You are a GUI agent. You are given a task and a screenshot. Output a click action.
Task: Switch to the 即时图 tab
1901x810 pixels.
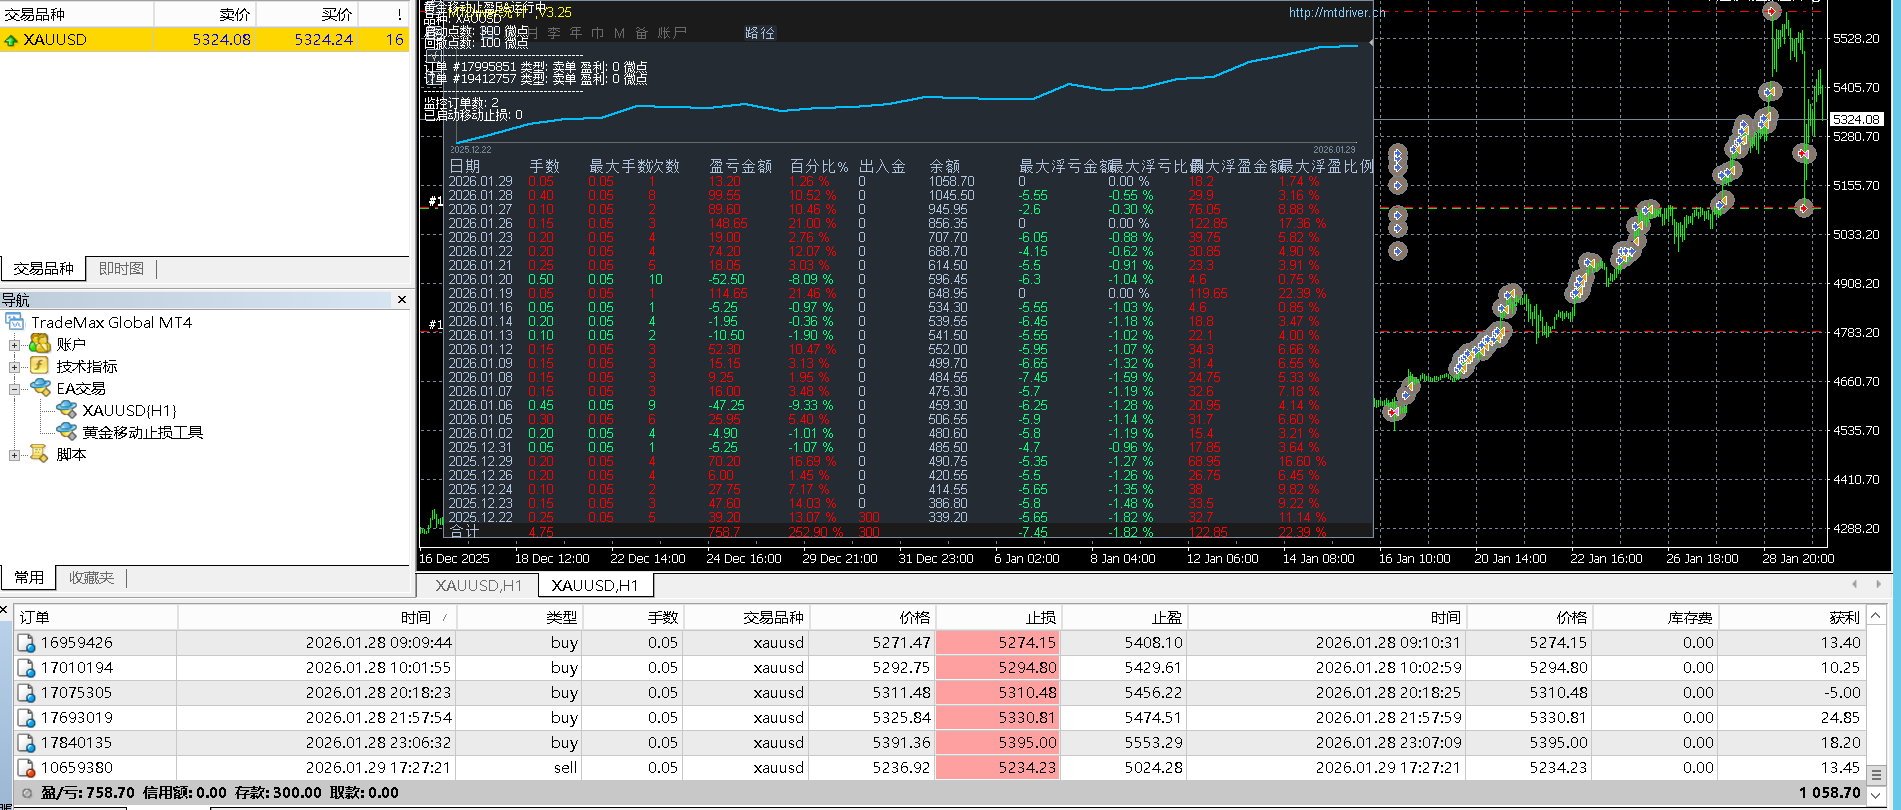pyautogui.click(x=121, y=269)
